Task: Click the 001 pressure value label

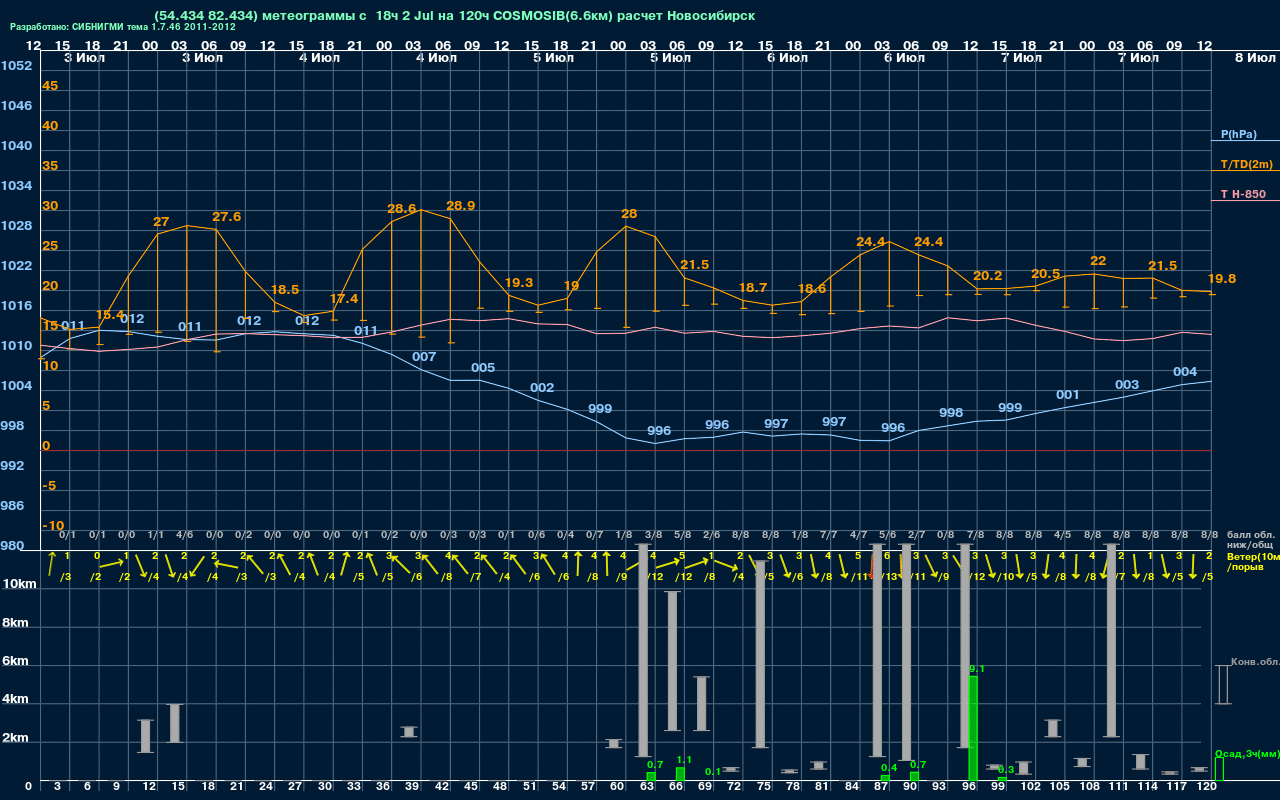Action: point(1068,394)
